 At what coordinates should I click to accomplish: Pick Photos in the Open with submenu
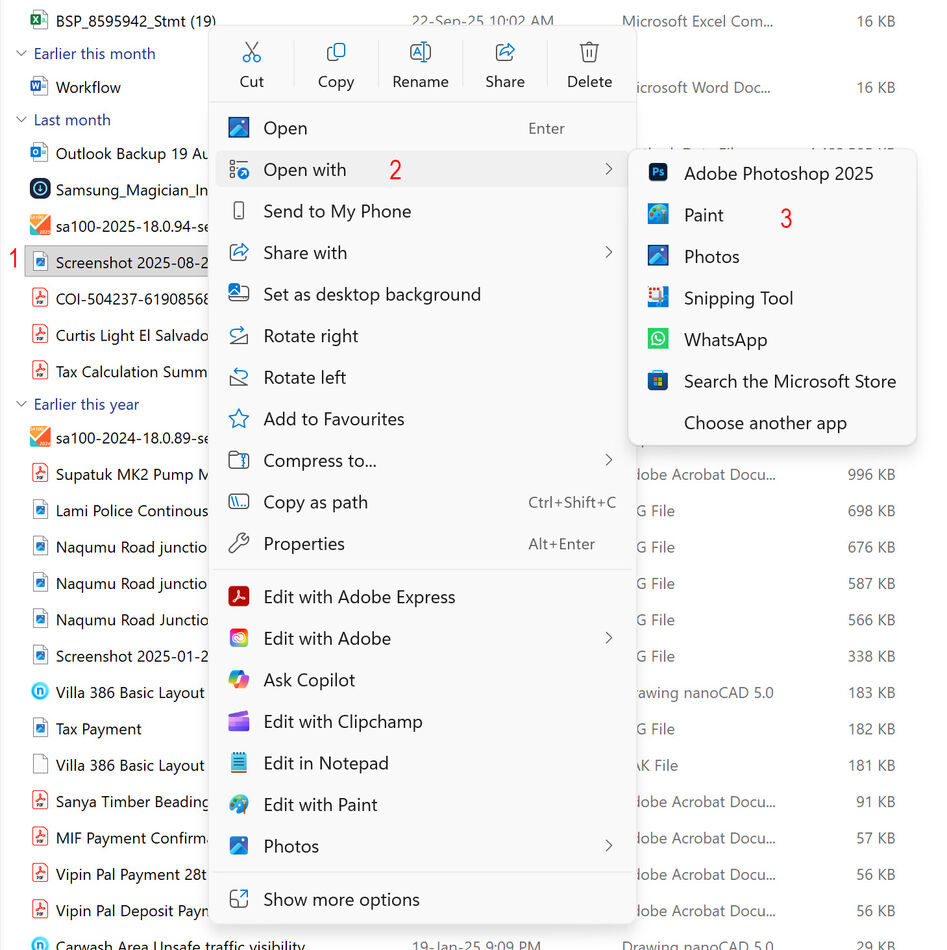pos(772,256)
